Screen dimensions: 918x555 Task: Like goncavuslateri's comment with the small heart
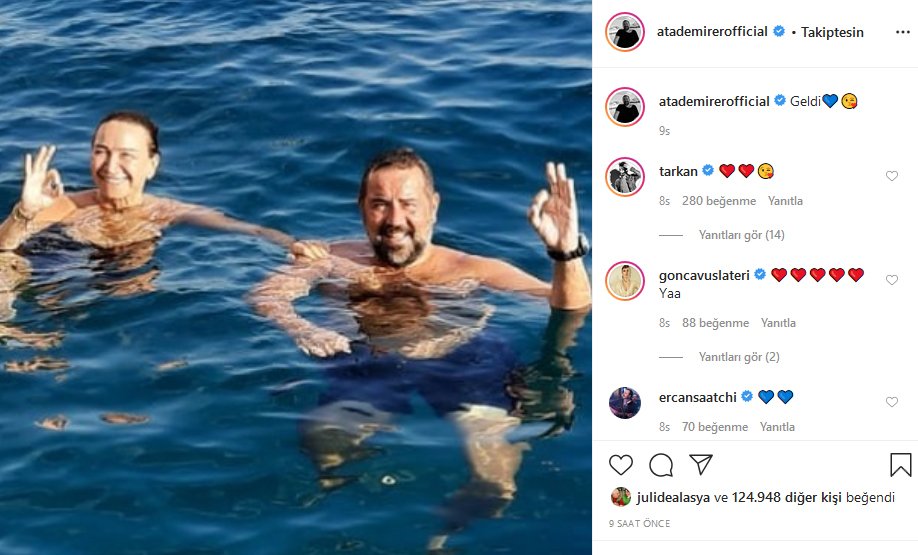pos(892,280)
